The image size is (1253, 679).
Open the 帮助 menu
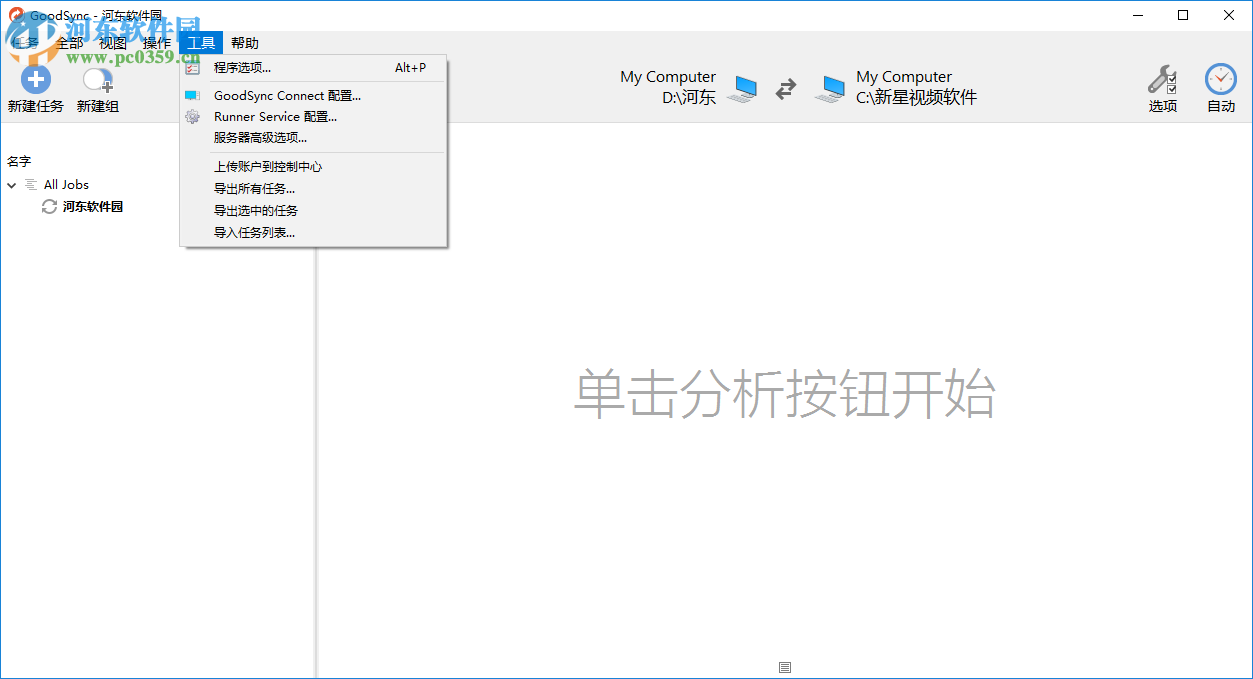(245, 43)
